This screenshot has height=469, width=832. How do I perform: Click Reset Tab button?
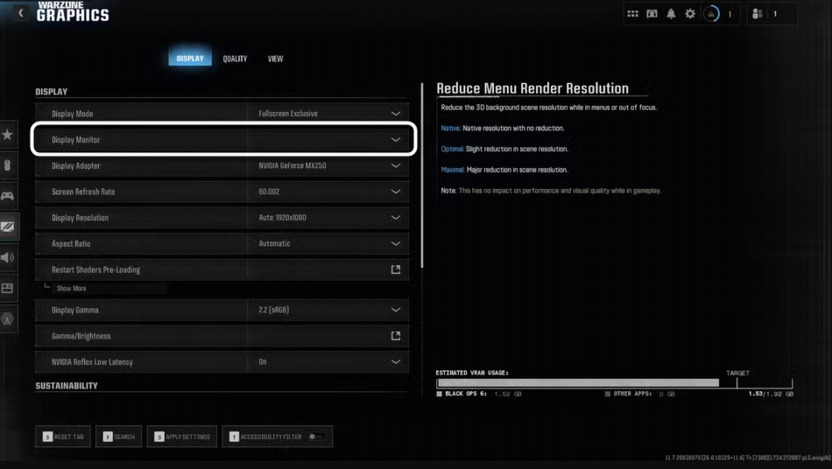pyautogui.click(x=63, y=437)
